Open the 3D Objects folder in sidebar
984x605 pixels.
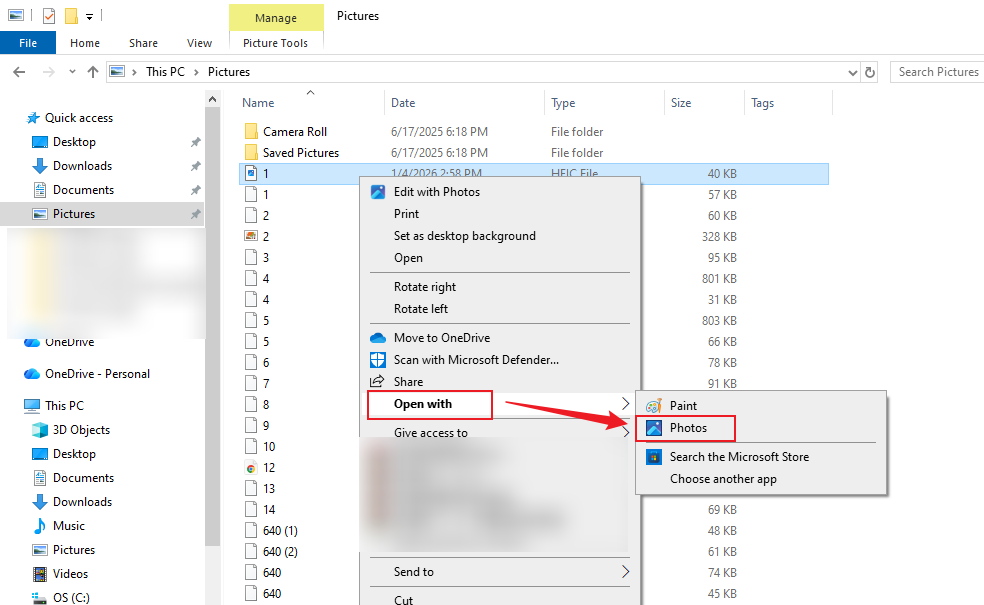(x=81, y=430)
